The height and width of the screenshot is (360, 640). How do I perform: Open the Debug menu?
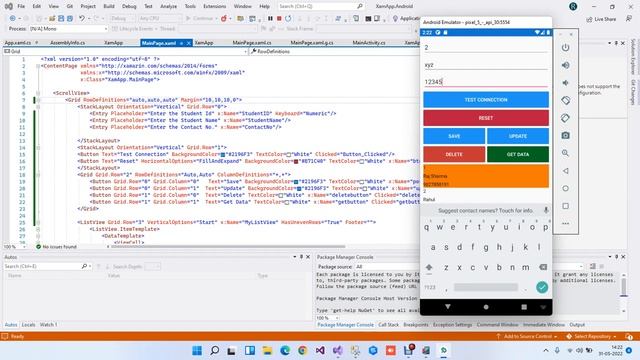[129, 7]
